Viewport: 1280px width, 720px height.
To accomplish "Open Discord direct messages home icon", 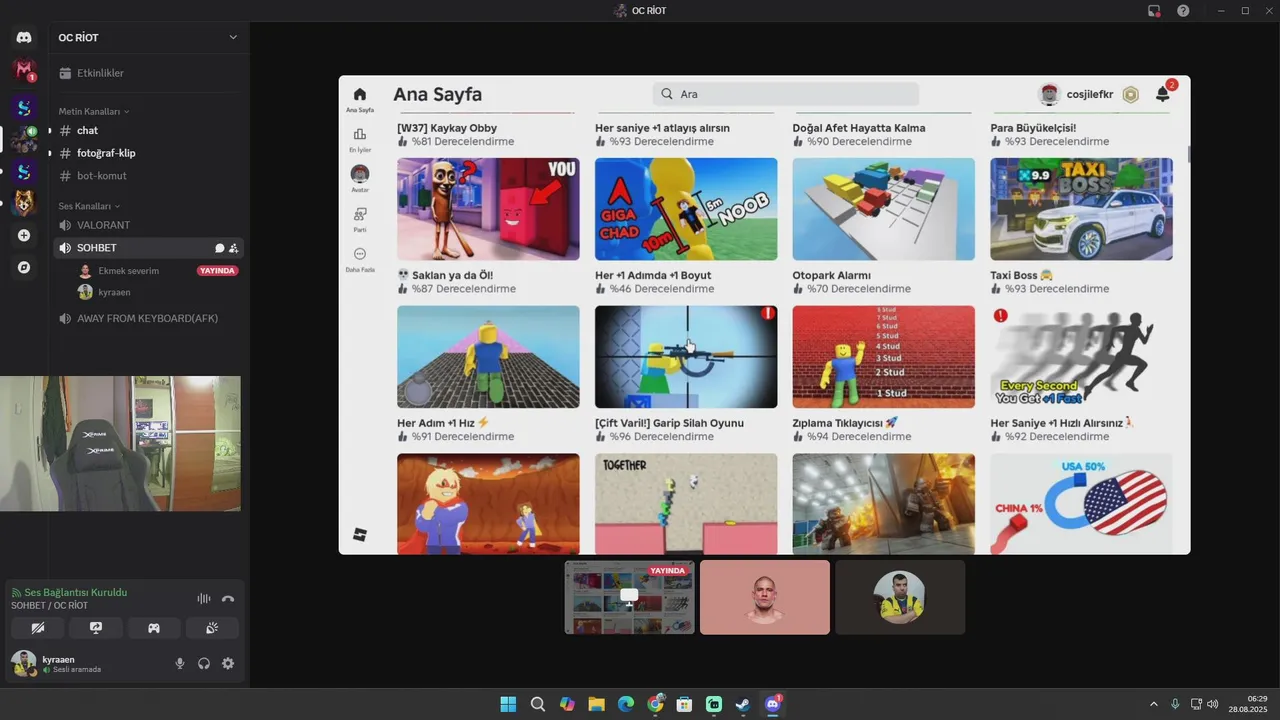I will pyautogui.click(x=24, y=37).
